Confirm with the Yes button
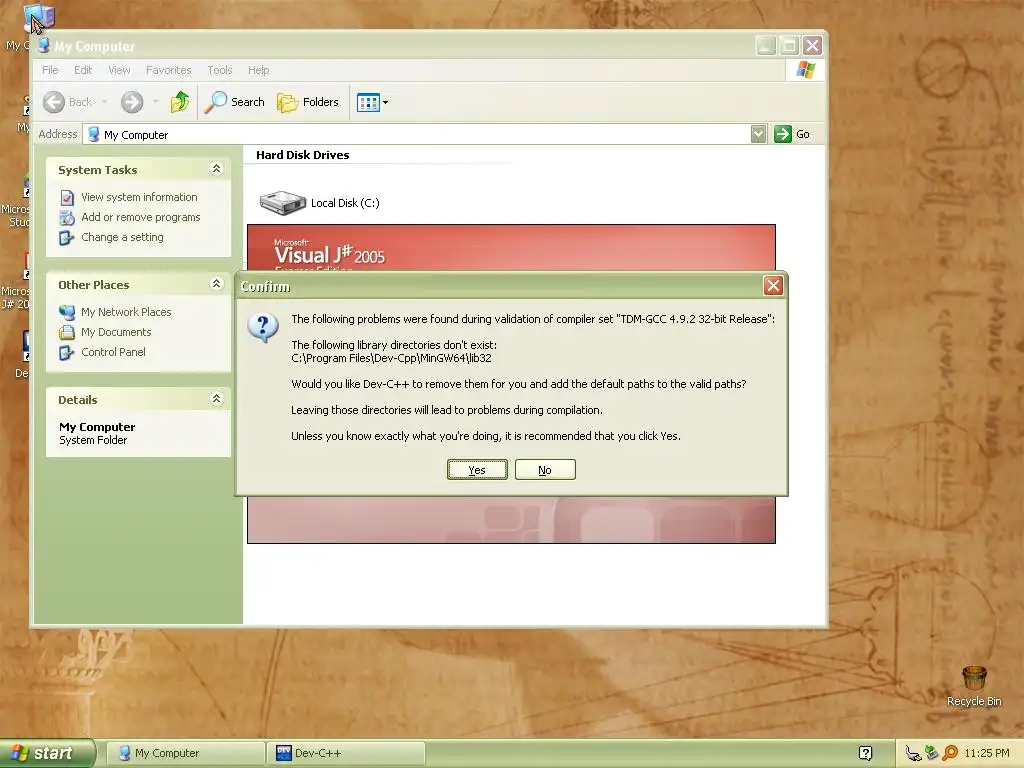1024x768 pixels. (x=477, y=470)
